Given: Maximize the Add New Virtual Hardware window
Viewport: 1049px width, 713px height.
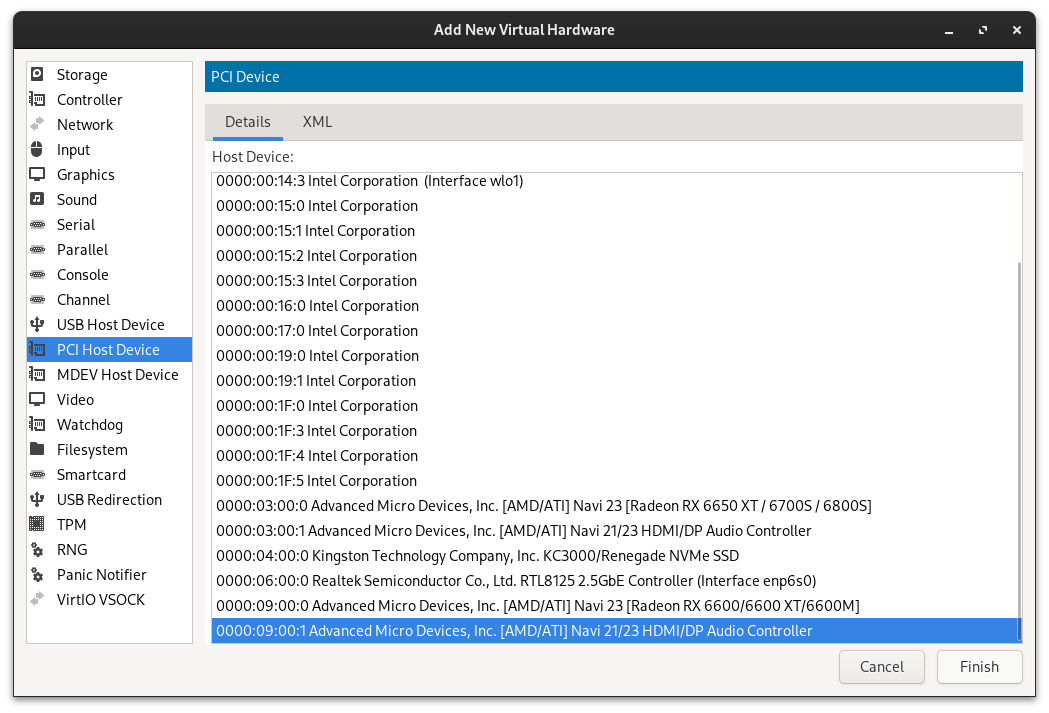Looking at the screenshot, I should coord(983,30).
